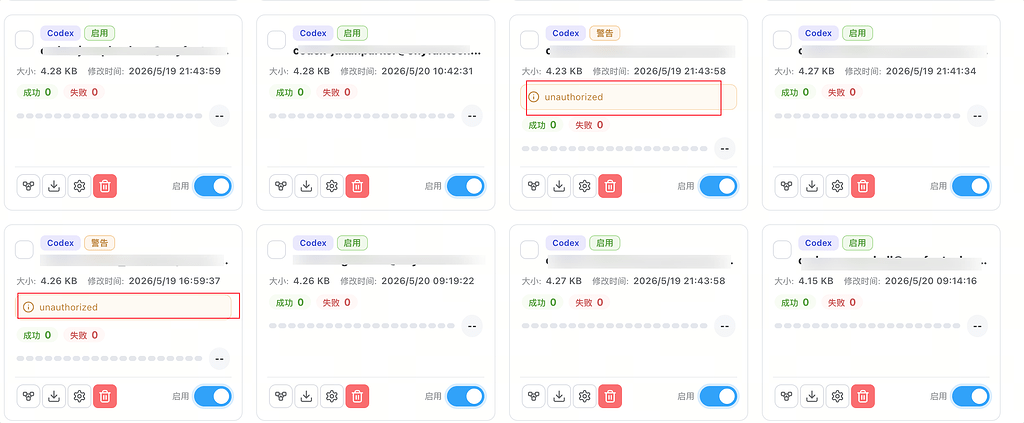Viewport: 1024px width, 423px height.
Task: Select the 21:41:34 card checkbox
Action: point(782,40)
